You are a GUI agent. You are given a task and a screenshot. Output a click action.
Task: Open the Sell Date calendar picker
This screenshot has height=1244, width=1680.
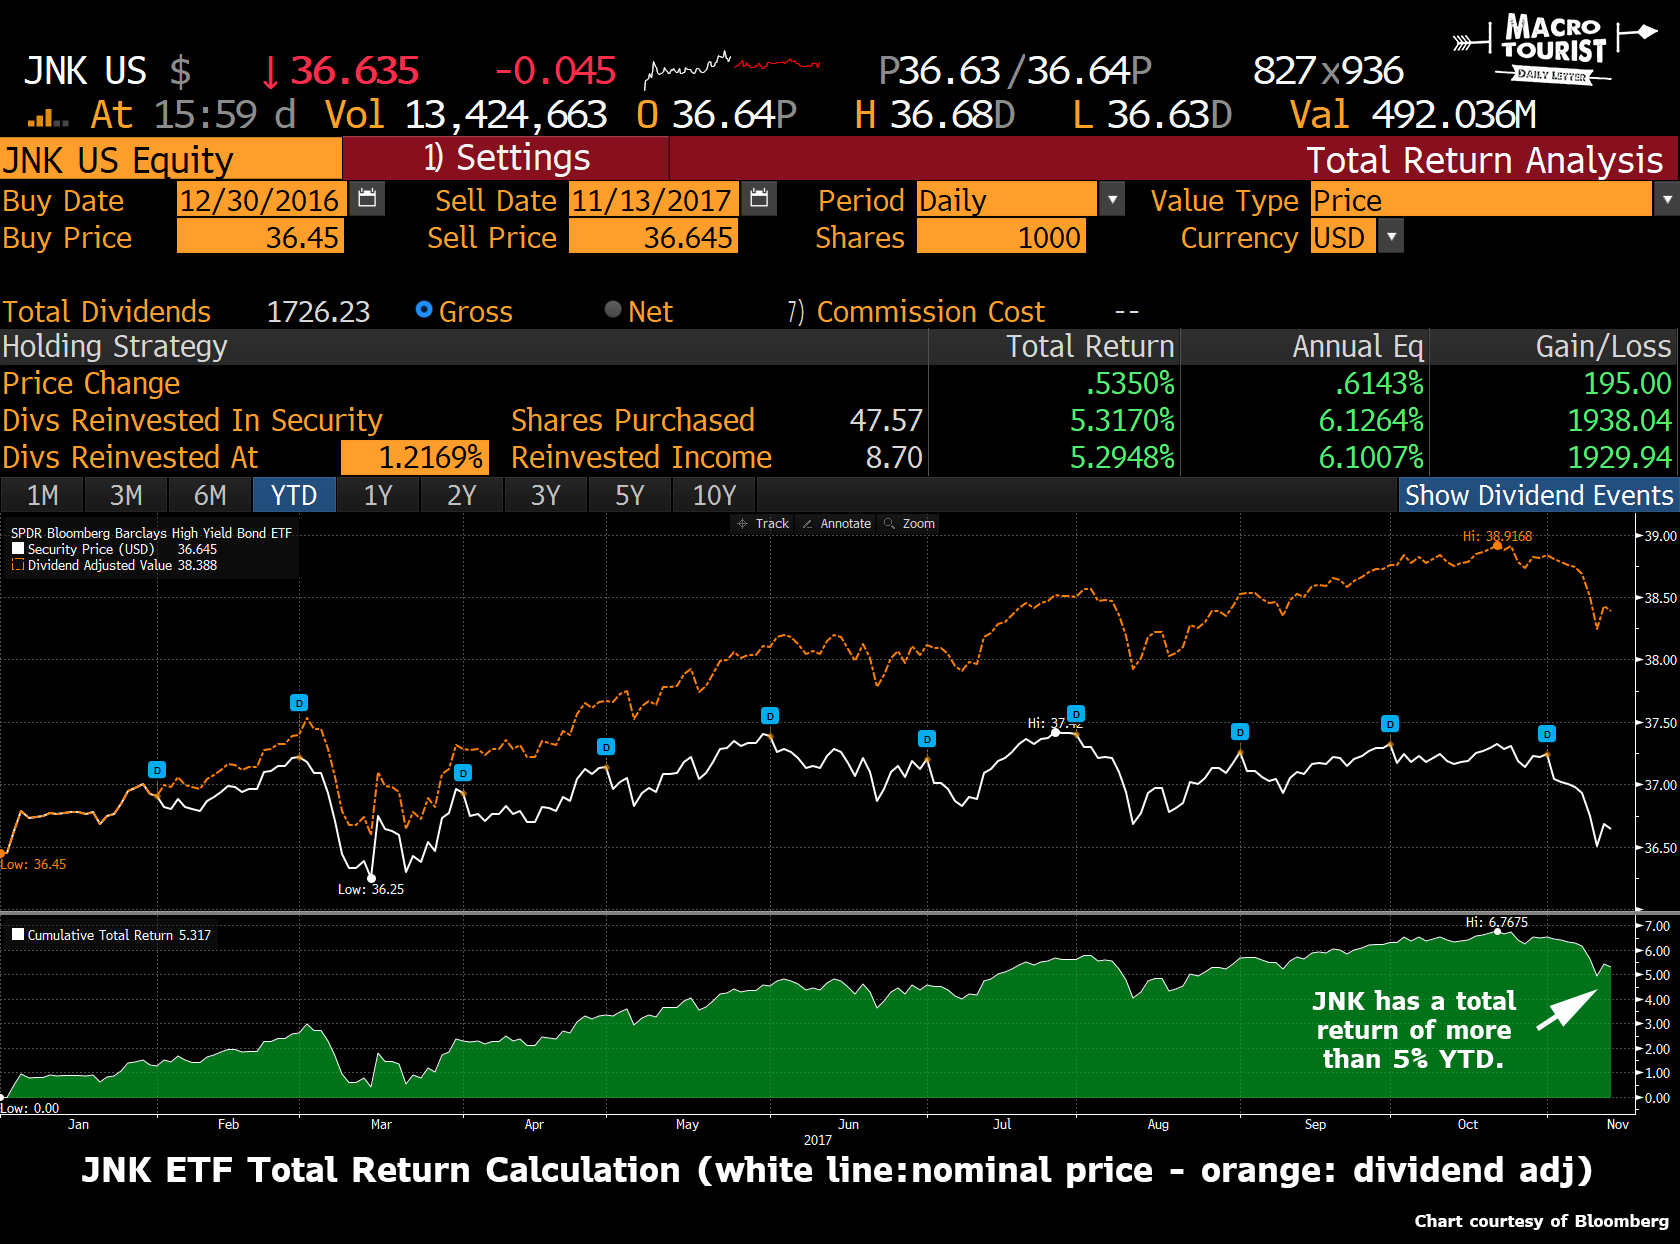759,198
